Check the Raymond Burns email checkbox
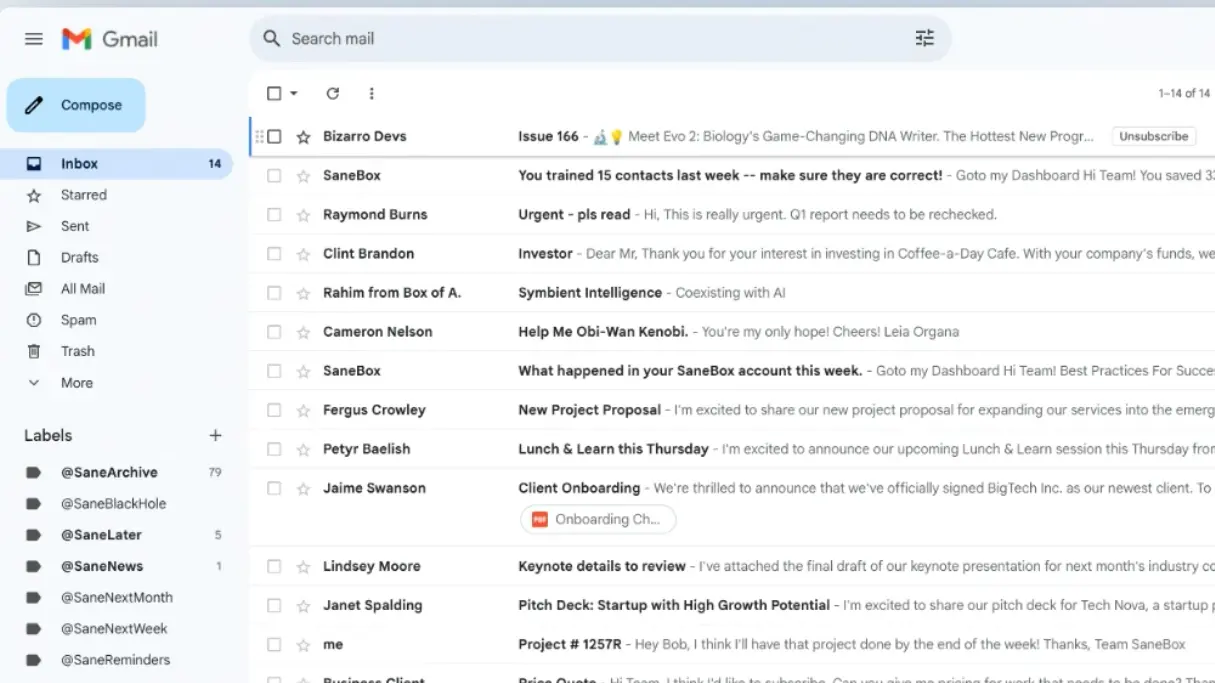Image resolution: width=1215 pixels, height=683 pixels. (274, 214)
